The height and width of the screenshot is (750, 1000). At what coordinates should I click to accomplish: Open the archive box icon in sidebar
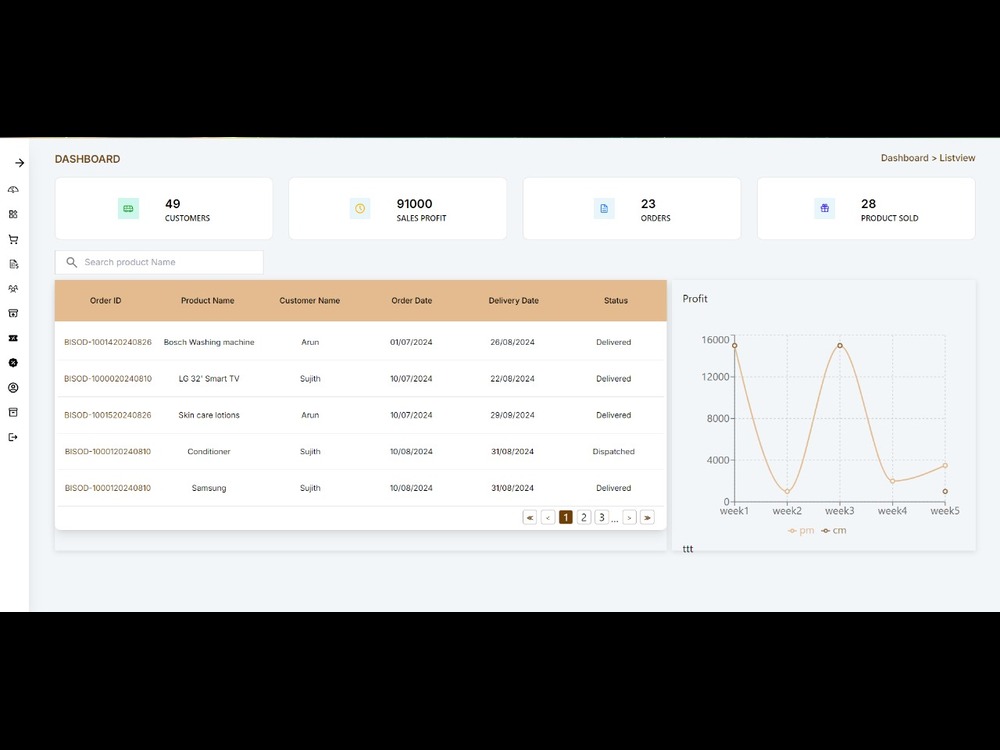13,412
